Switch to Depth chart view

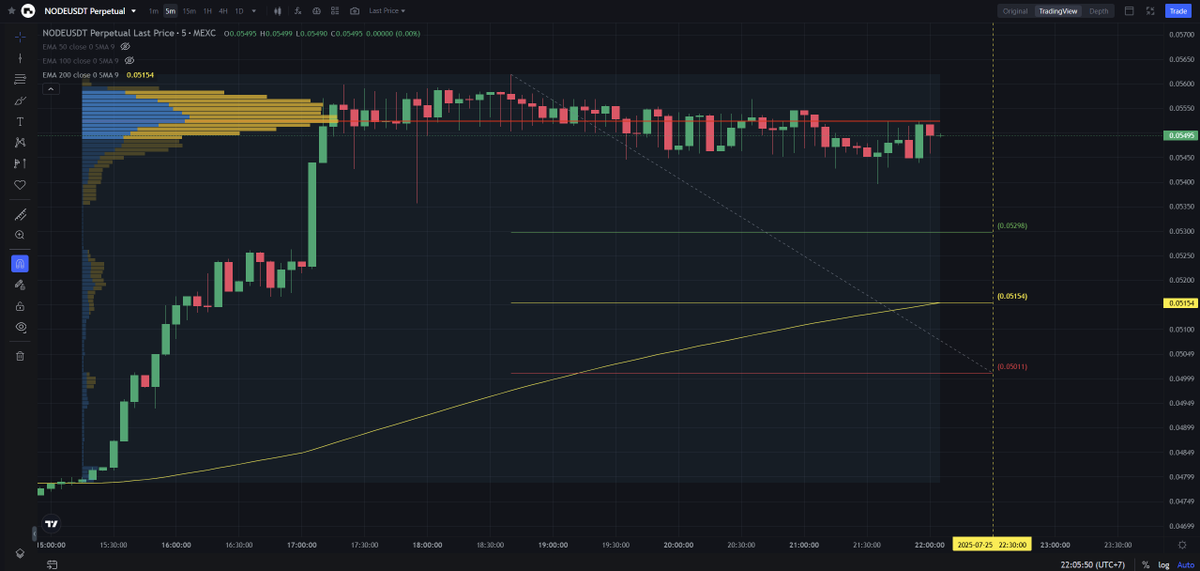(x=1099, y=11)
